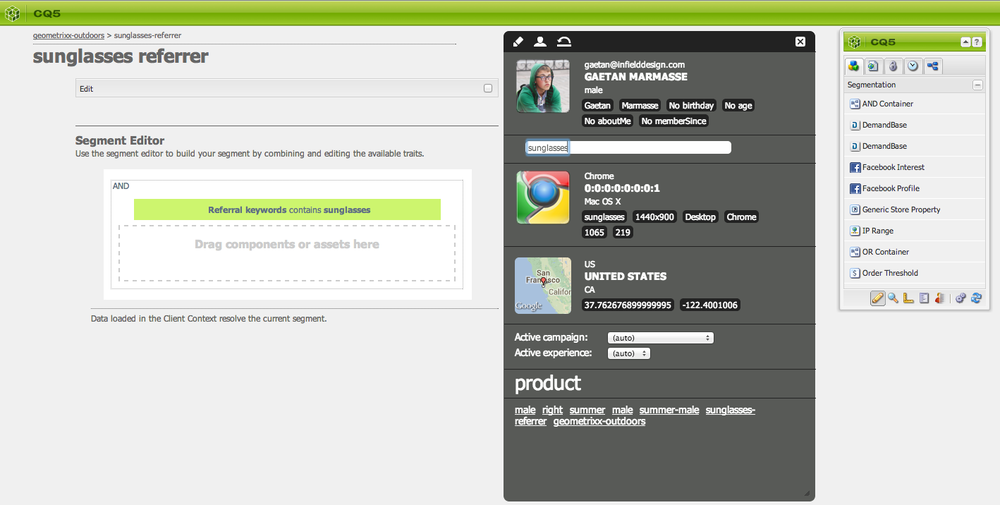
Task: Click the load profile person icon
Action: coord(540,42)
